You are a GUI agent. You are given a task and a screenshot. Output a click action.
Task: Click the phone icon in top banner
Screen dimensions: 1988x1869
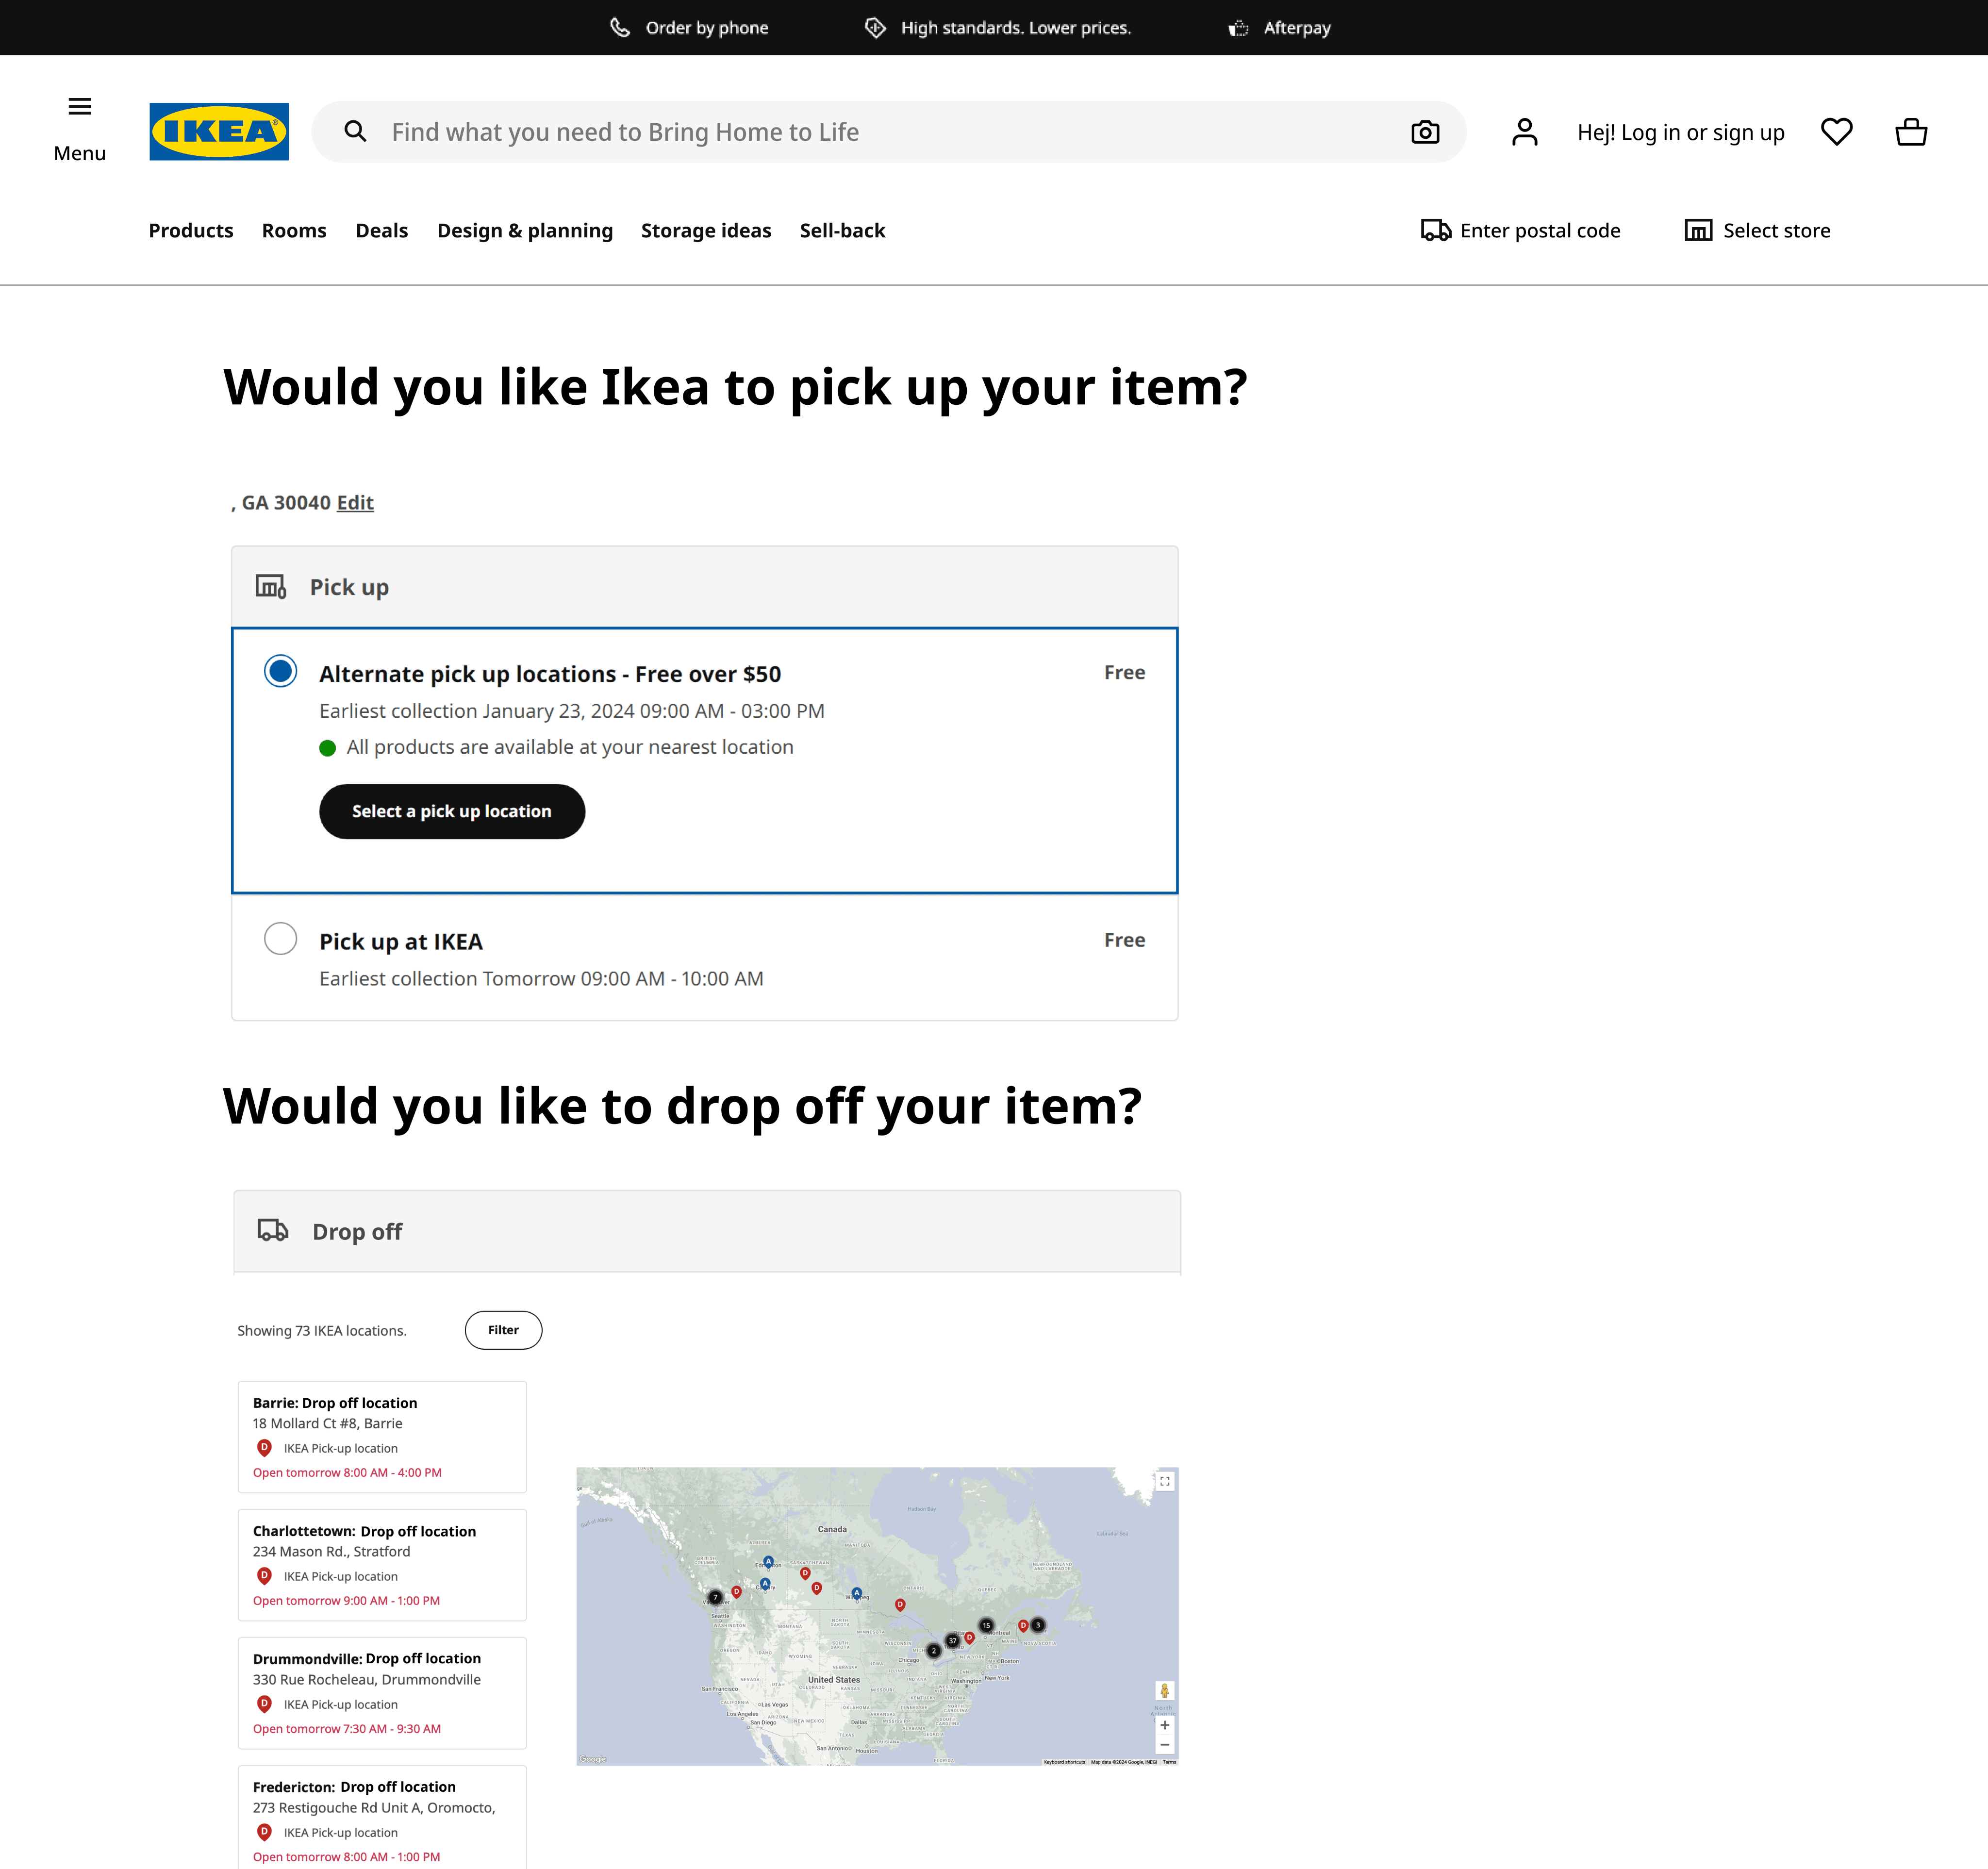click(620, 28)
